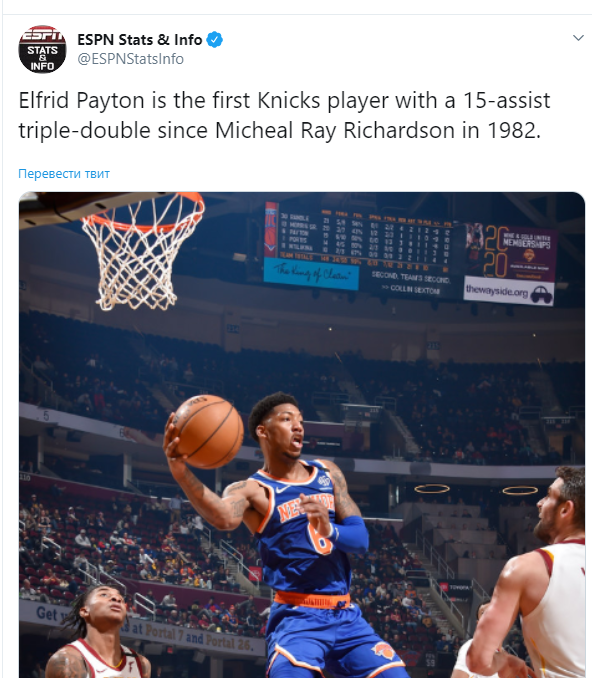592x678 pixels.
Task: Click the Перевести твит link
Action: 64,174
